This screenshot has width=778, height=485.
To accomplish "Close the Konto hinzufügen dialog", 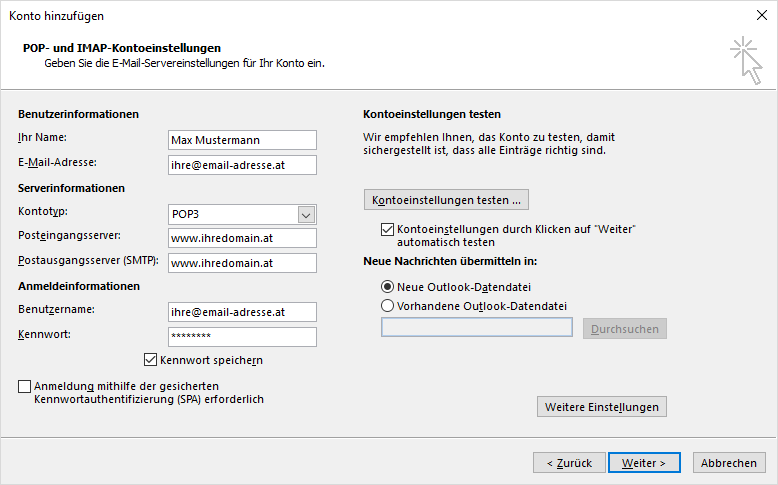I will pyautogui.click(x=762, y=15).
